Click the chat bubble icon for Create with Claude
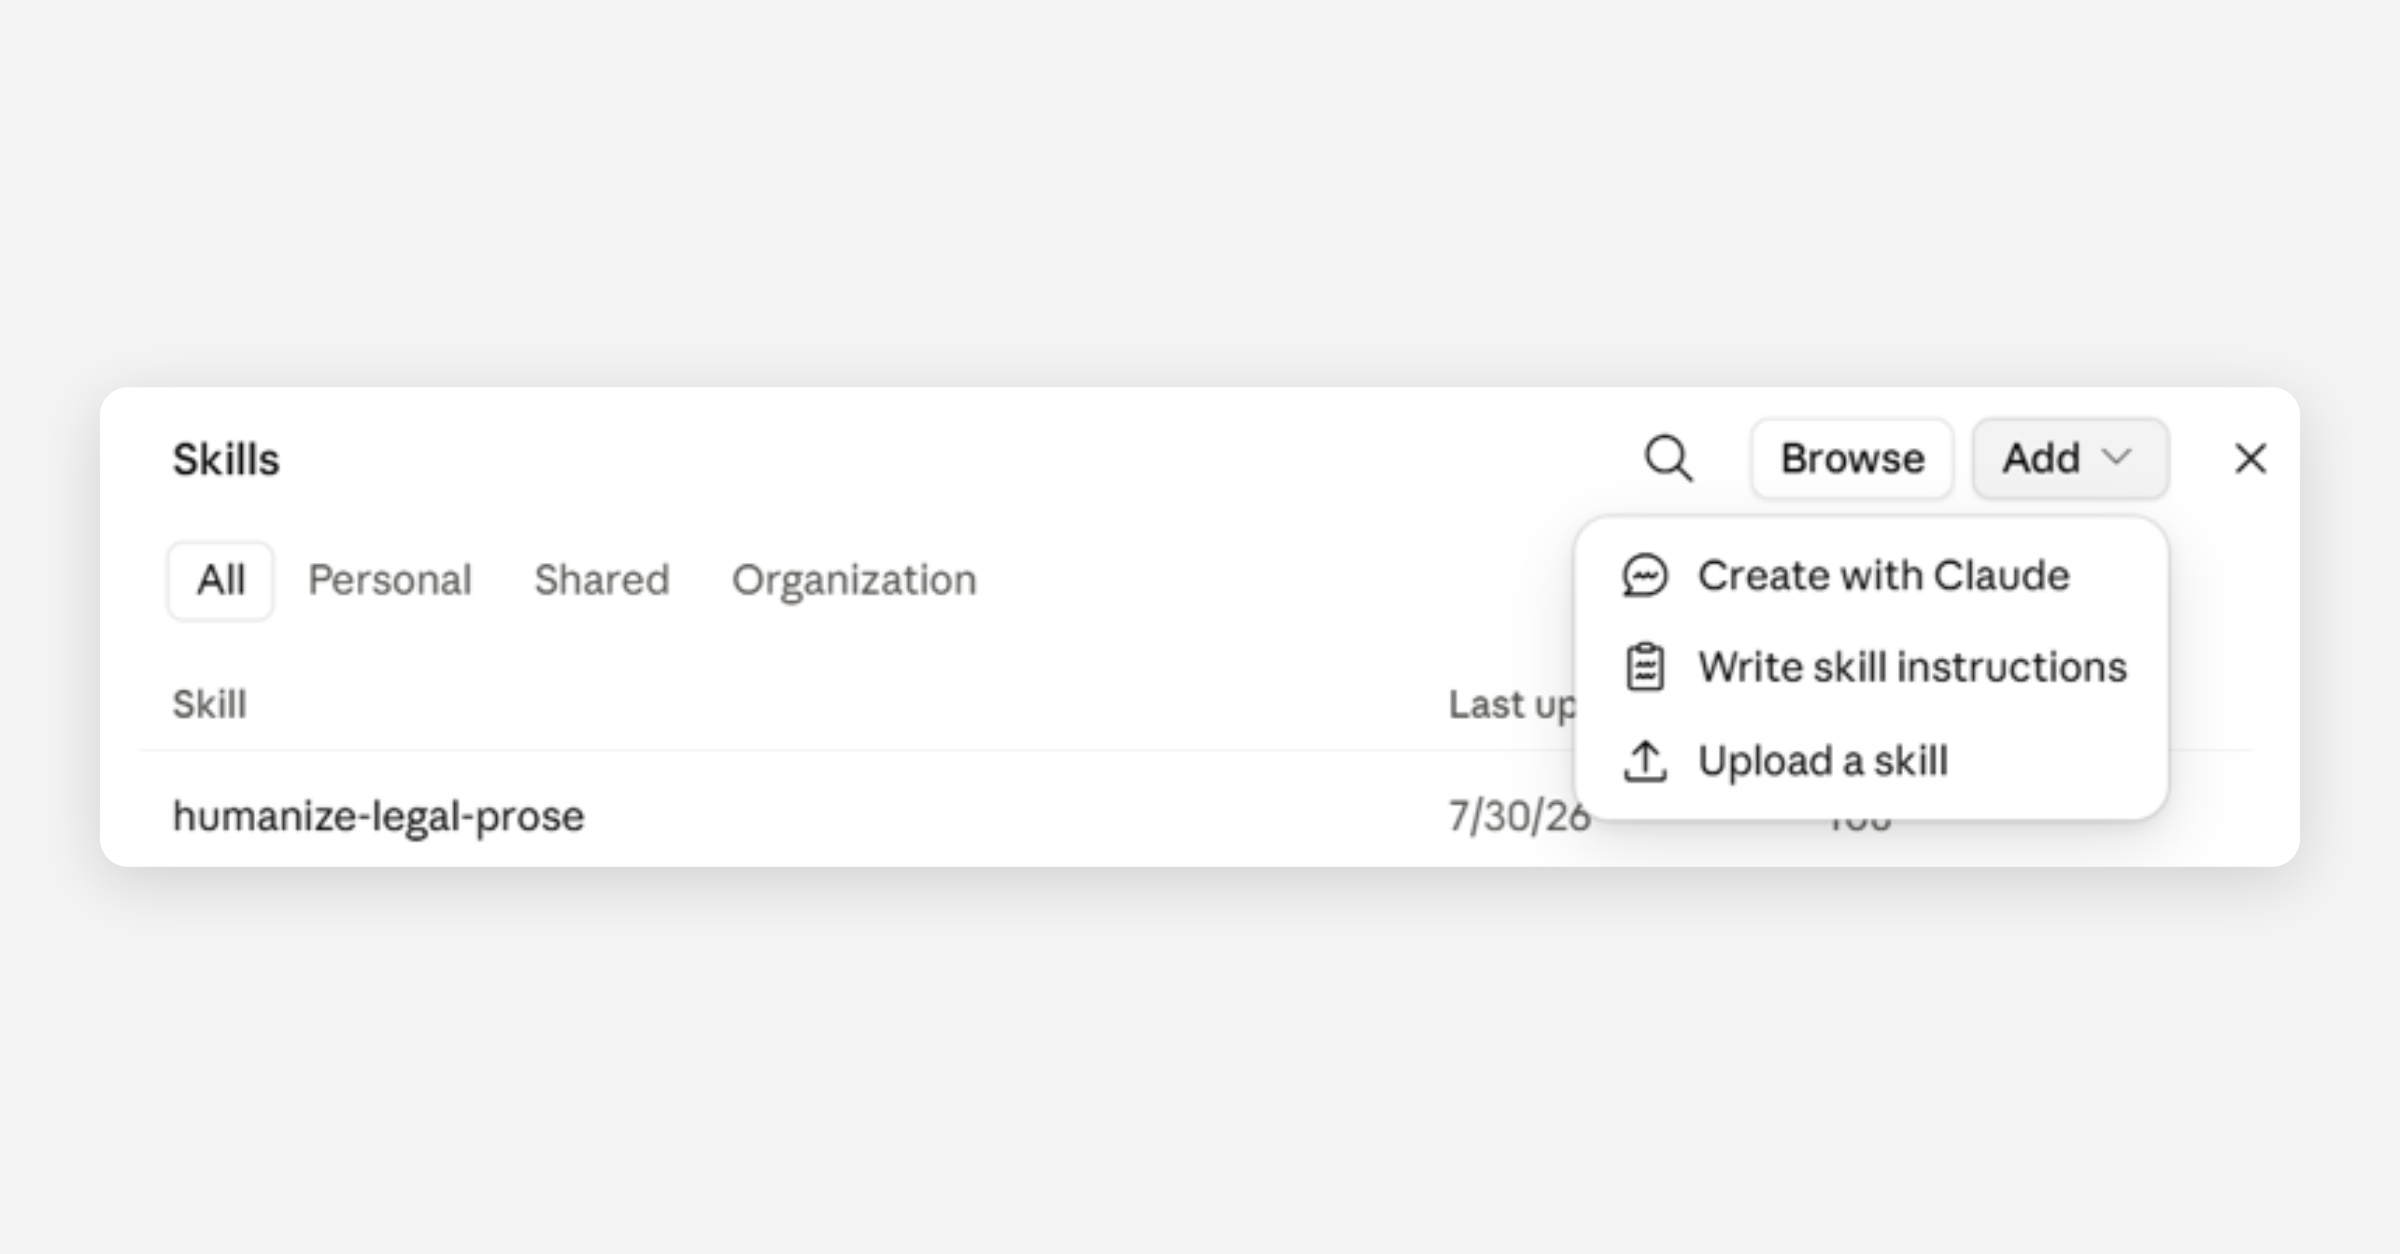This screenshot has width=2400, height=1254. [x=1644, y=576]
